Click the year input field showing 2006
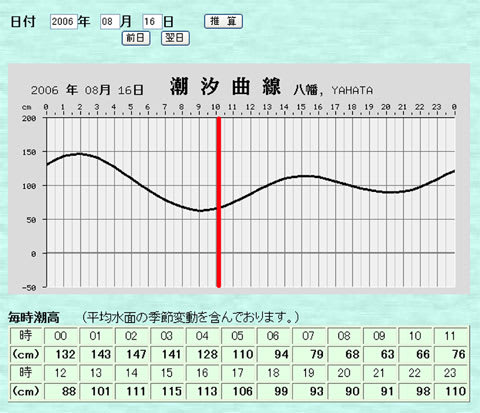This screenshot has height=413, width=480. [63, 22]
